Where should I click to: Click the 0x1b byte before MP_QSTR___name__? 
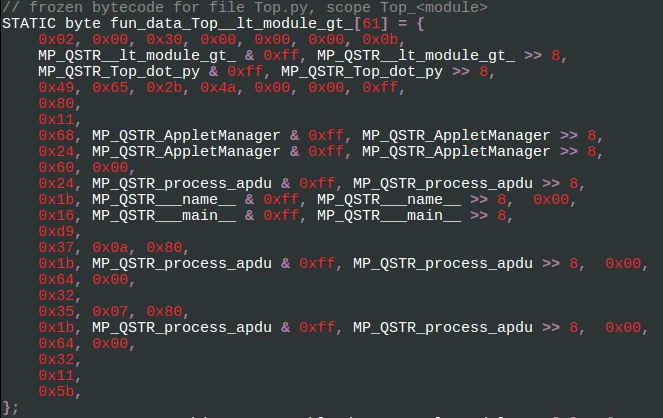click(56, 200)
